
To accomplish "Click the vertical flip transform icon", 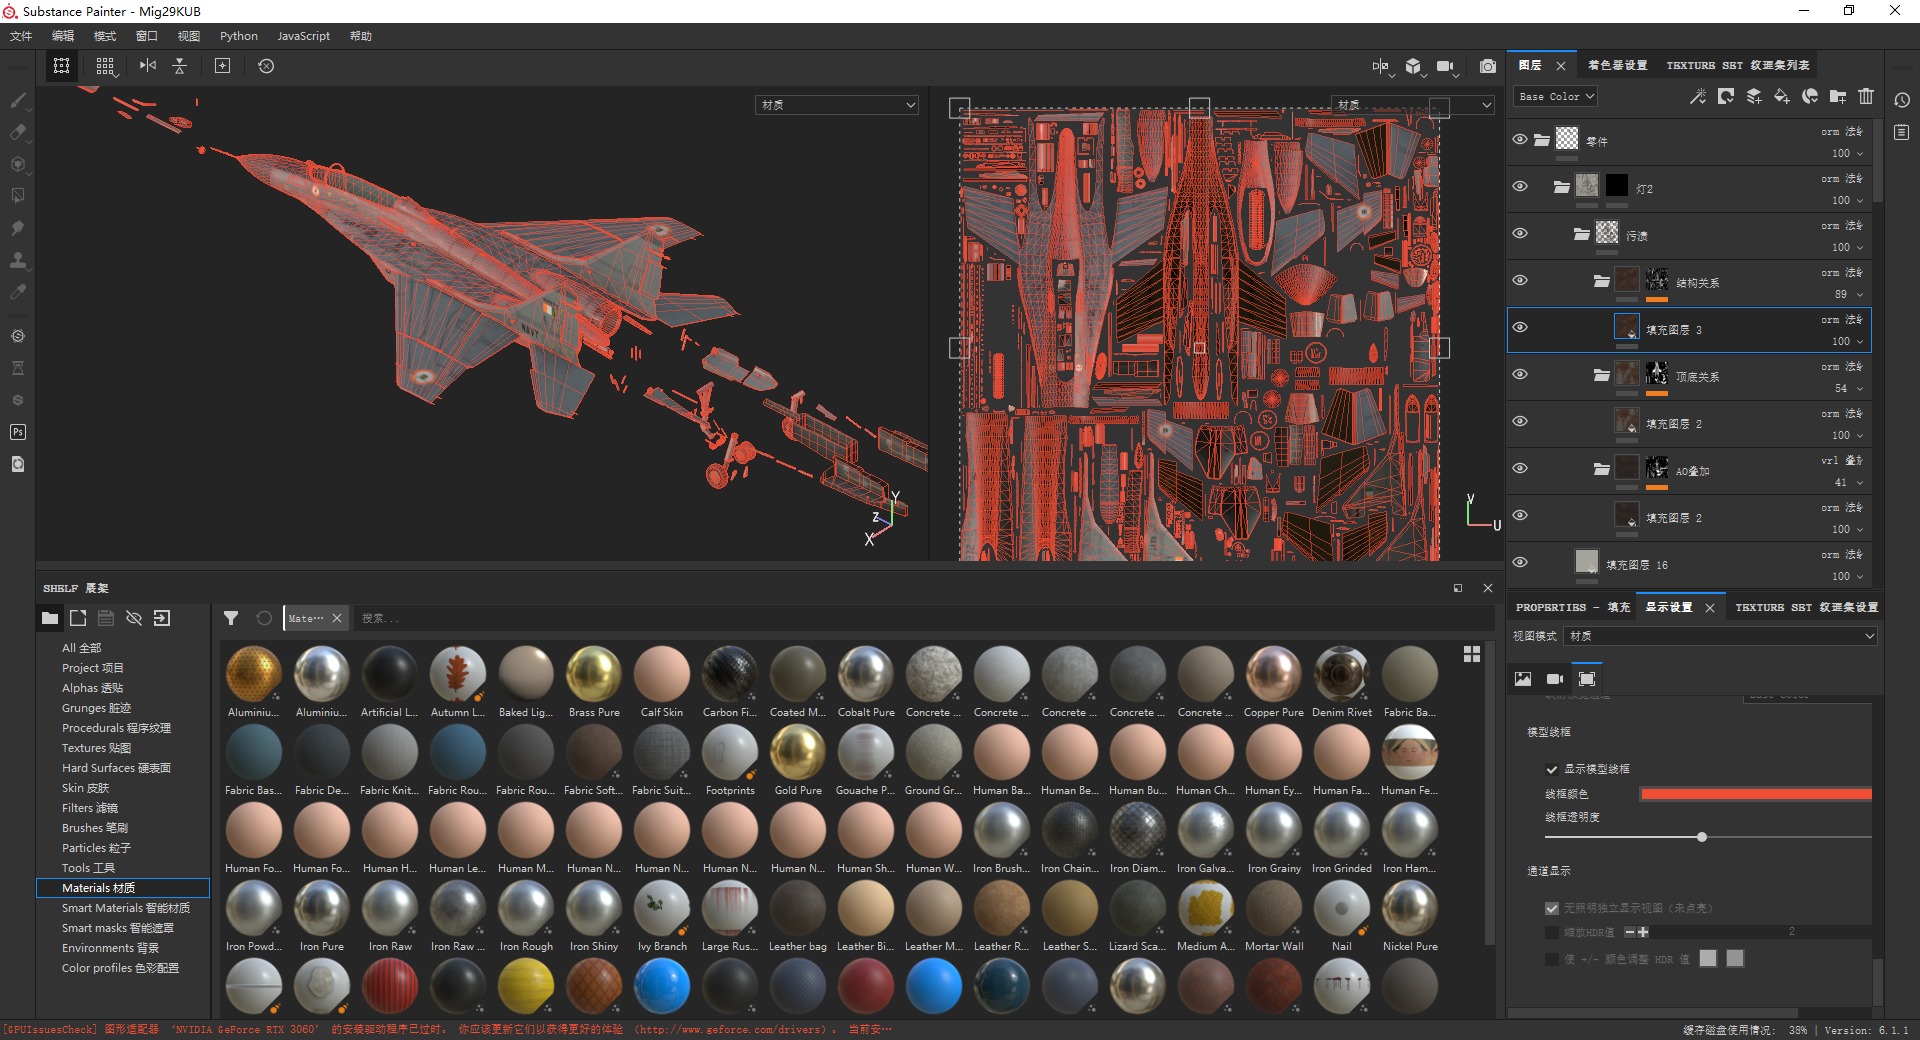I will [x=180, y=66].
